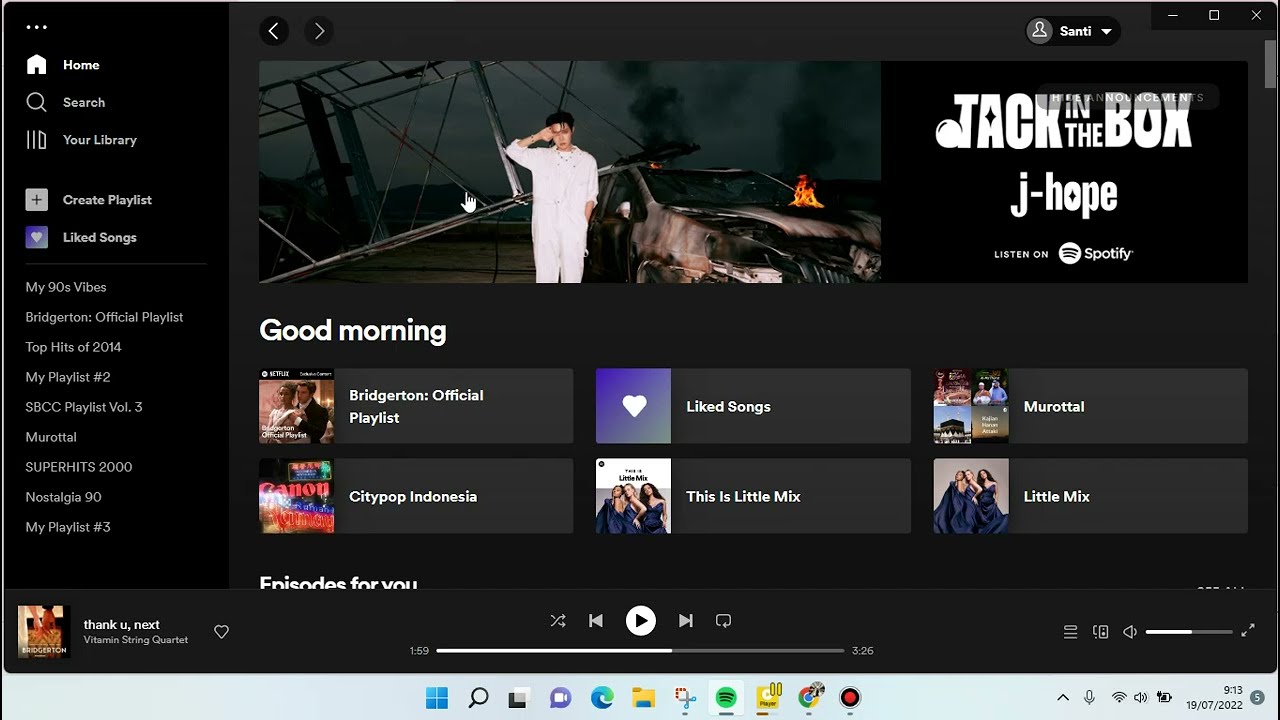Open My Playlist #2
This screenshot has width=1280, height=720.
click(68, 377)
